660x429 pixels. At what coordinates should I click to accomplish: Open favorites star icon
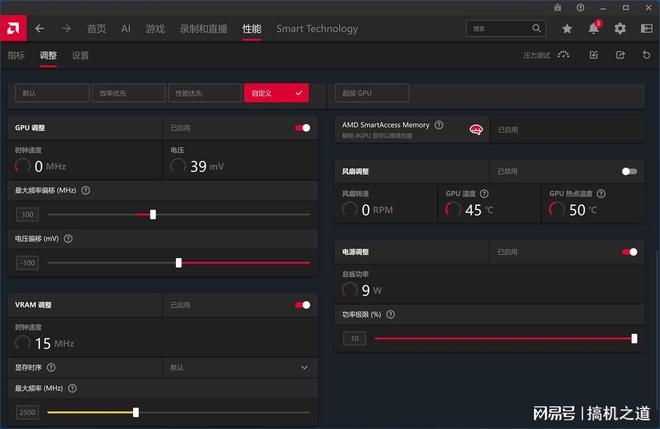coord(567,29)
